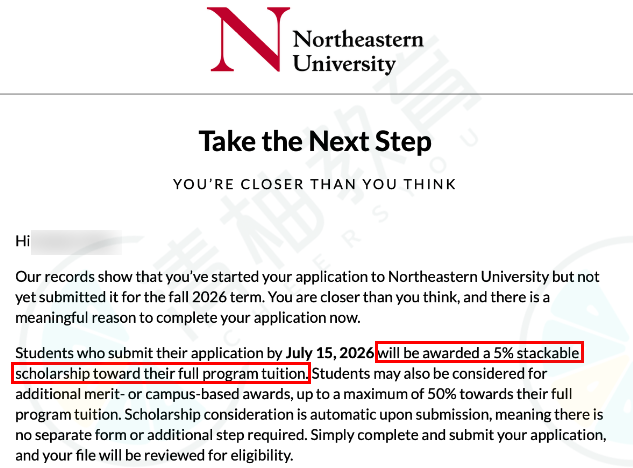Viewport: 633px width, 468px height.
Task: Click the Northeastern University wordmark text
Action: [x=358, y=51]
